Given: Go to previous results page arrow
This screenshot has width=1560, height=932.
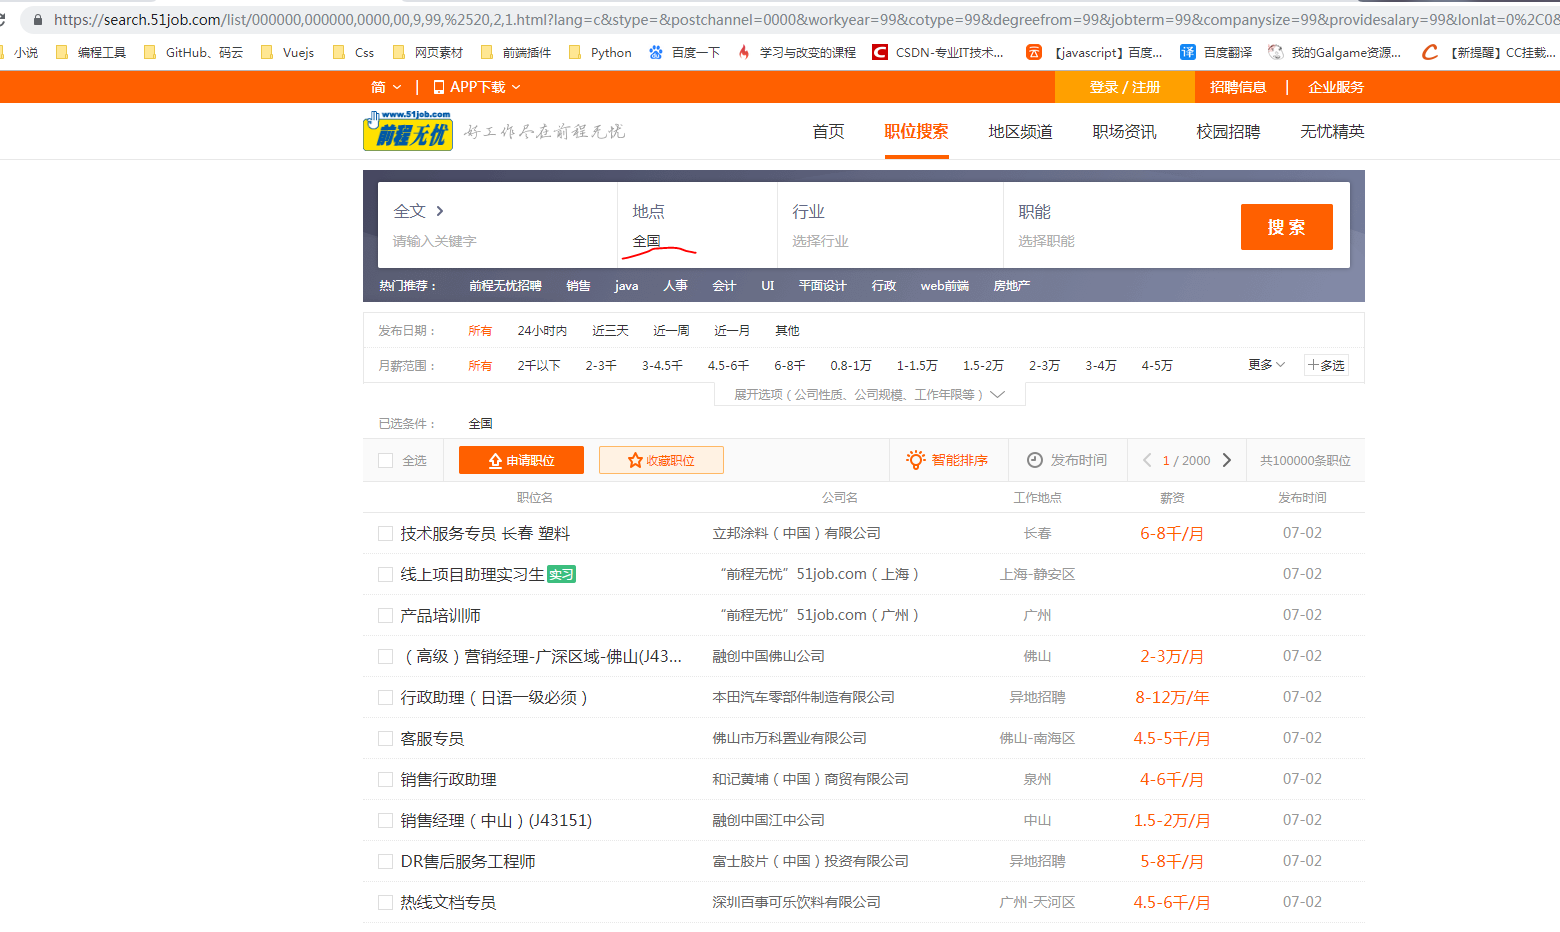Looking at the screenshot, I should pos(1147,460).
